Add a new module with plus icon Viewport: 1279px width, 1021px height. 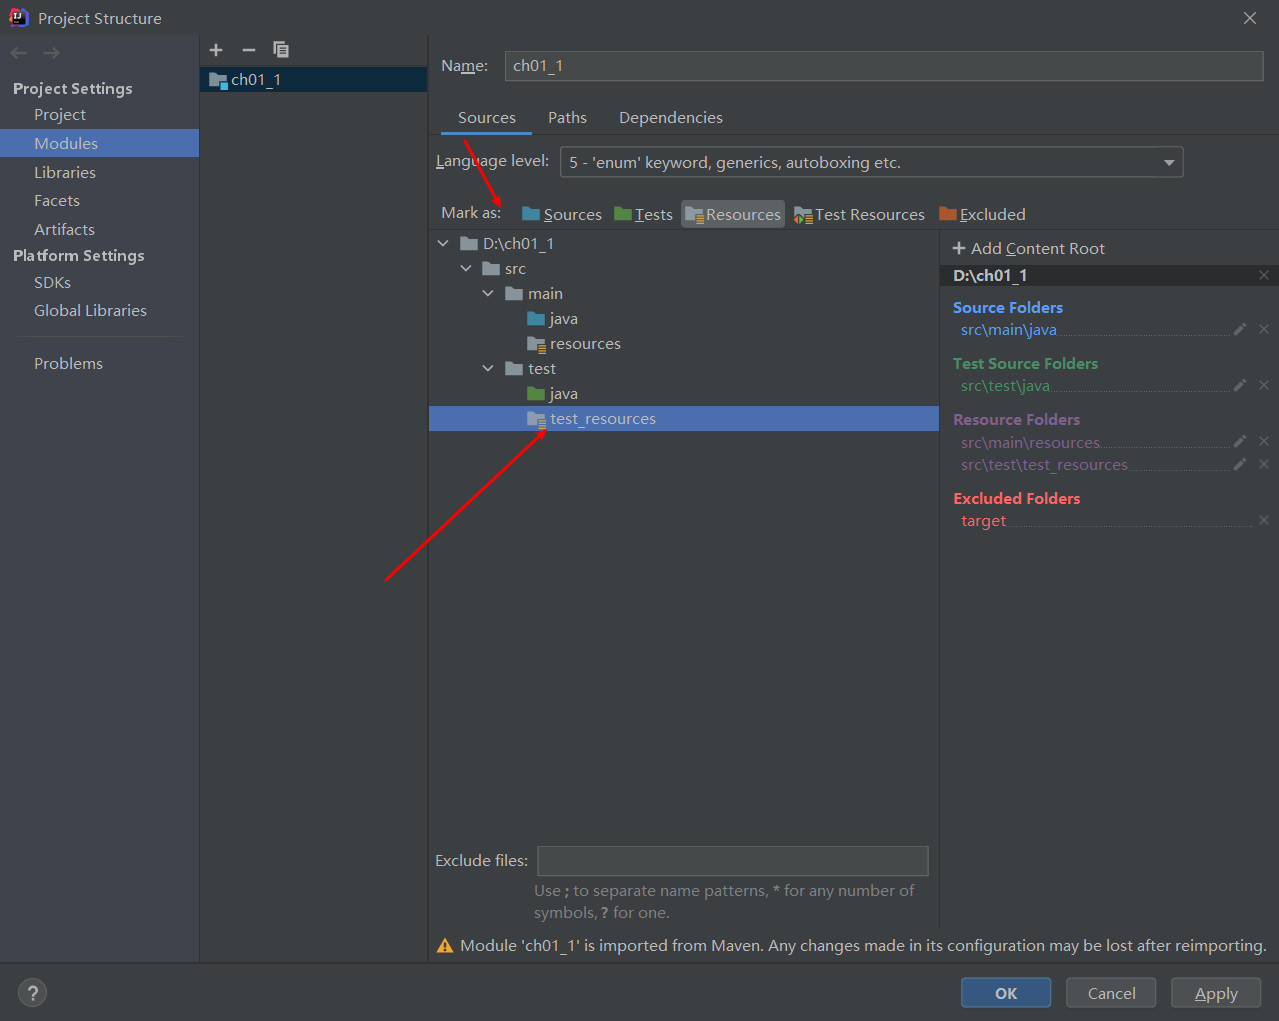[216, 50]
